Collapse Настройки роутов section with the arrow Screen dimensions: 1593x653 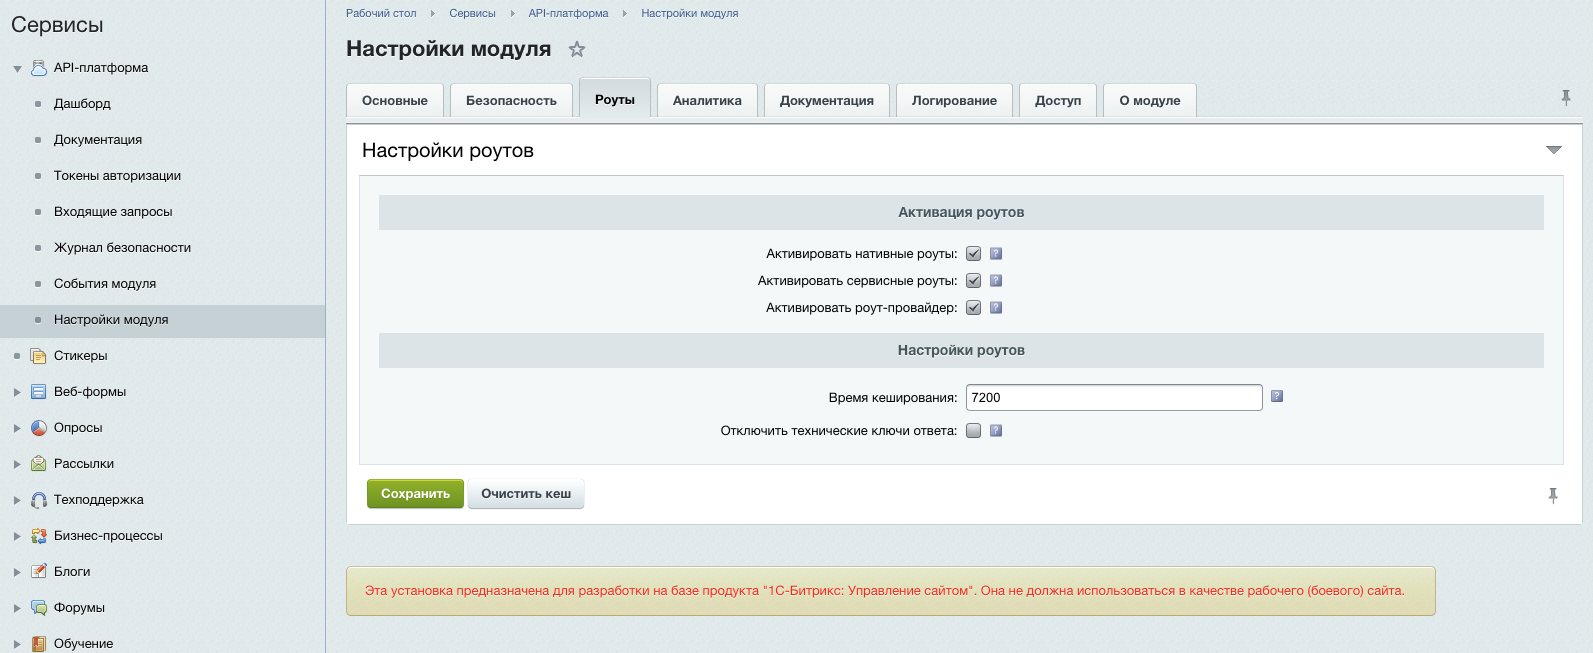tap(1553, 150)
